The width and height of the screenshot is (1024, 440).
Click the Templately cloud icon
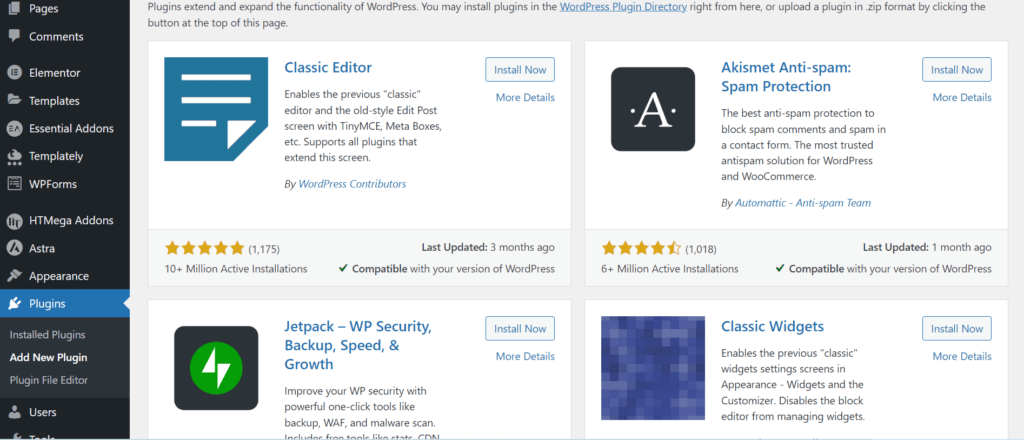(14, 157)
